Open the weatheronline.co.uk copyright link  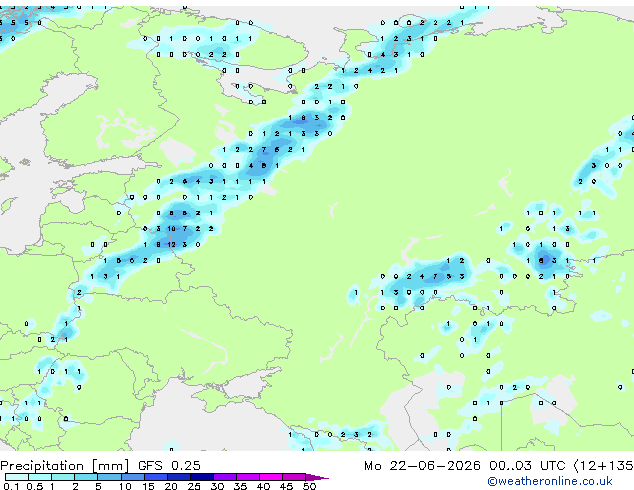(x=550, y=481)
